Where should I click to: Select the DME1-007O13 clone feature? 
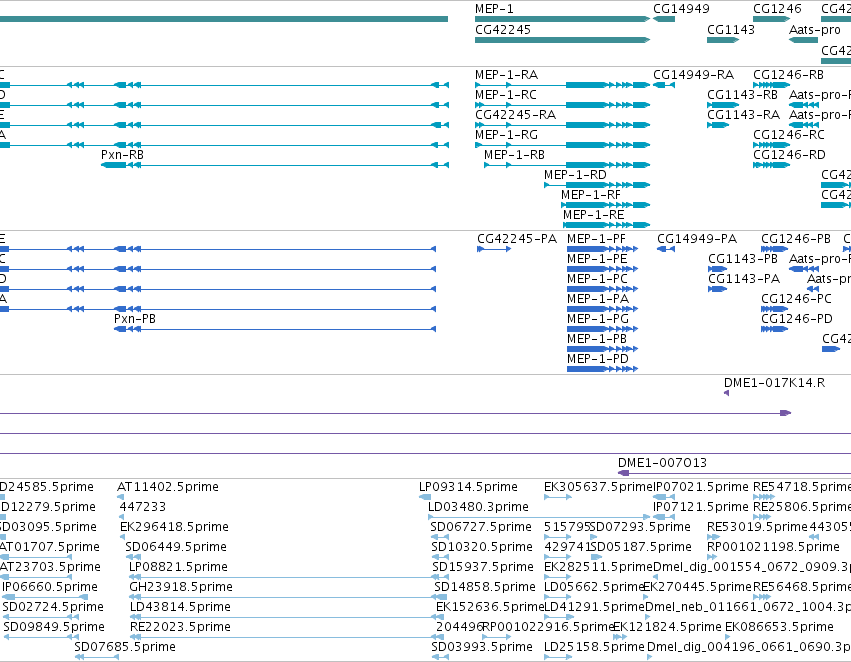click(x=734, y=473)
